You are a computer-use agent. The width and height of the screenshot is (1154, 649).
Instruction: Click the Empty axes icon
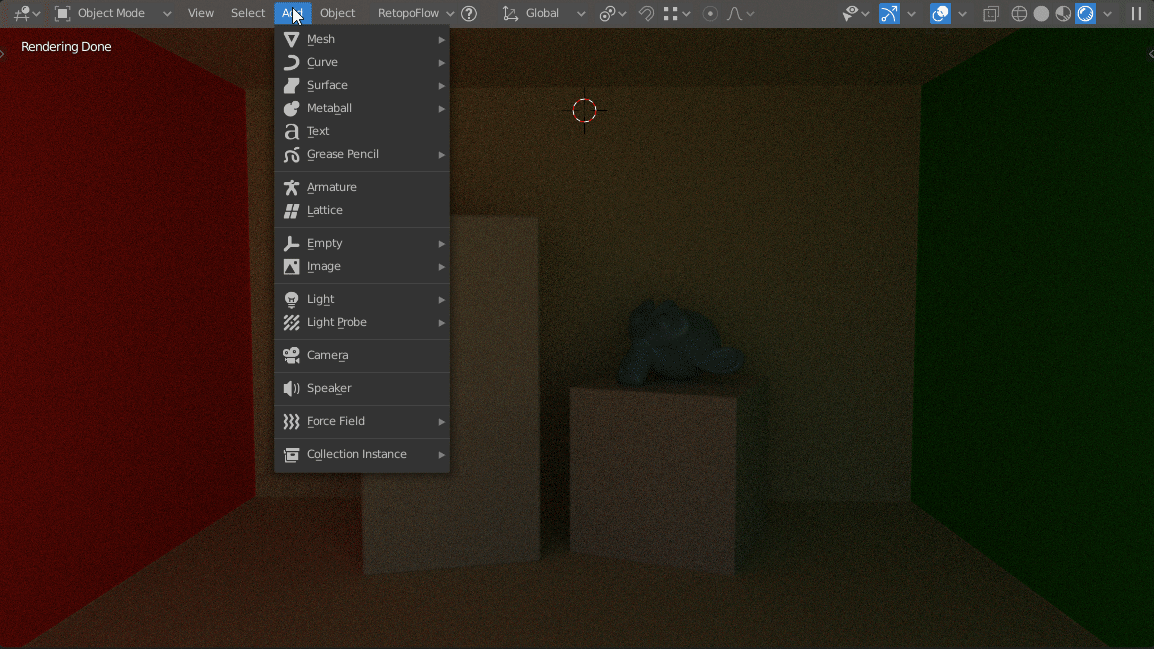click(x=291, y=243)
